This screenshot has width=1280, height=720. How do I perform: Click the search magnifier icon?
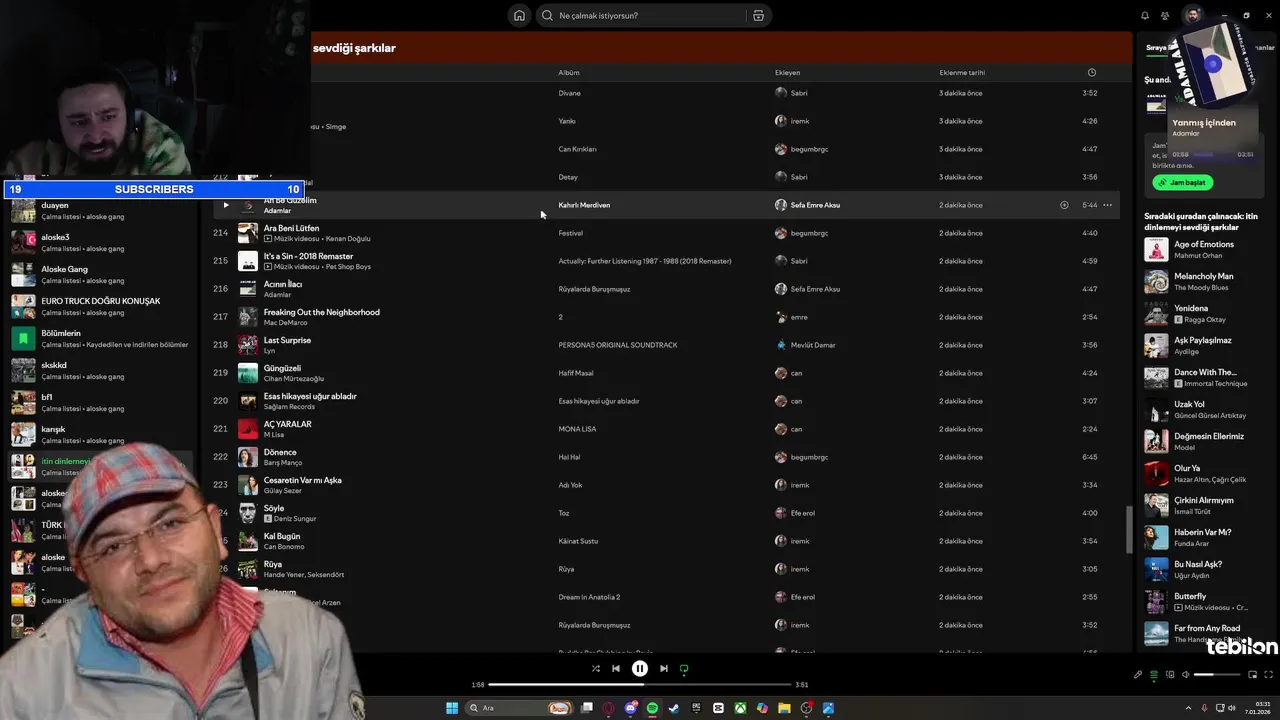click(x=547, y=15)
